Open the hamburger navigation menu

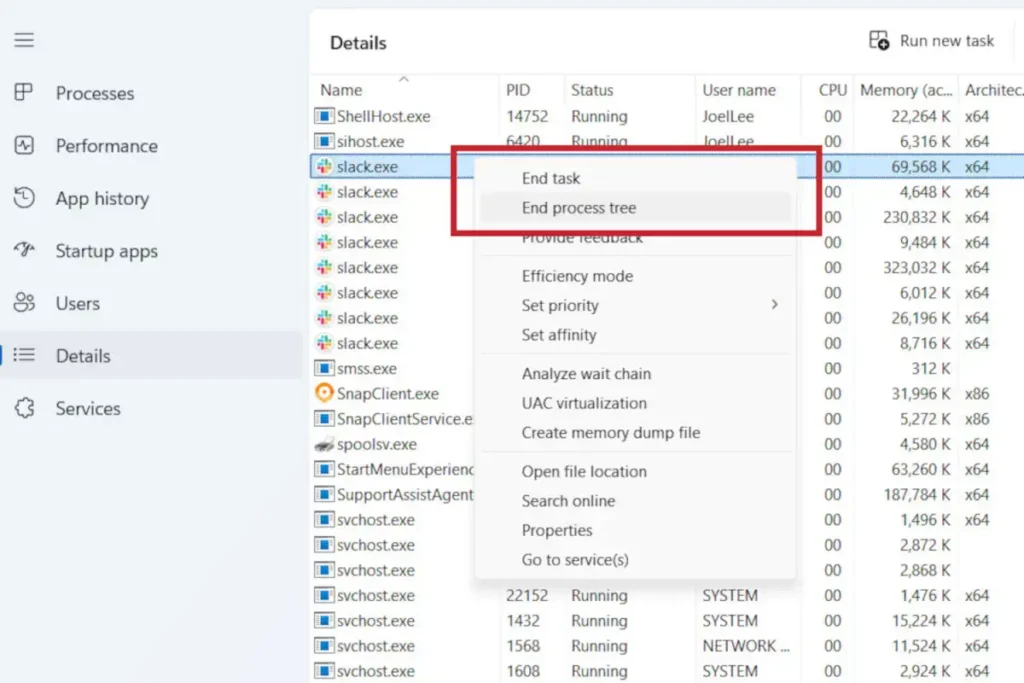(x=24, y=40)
